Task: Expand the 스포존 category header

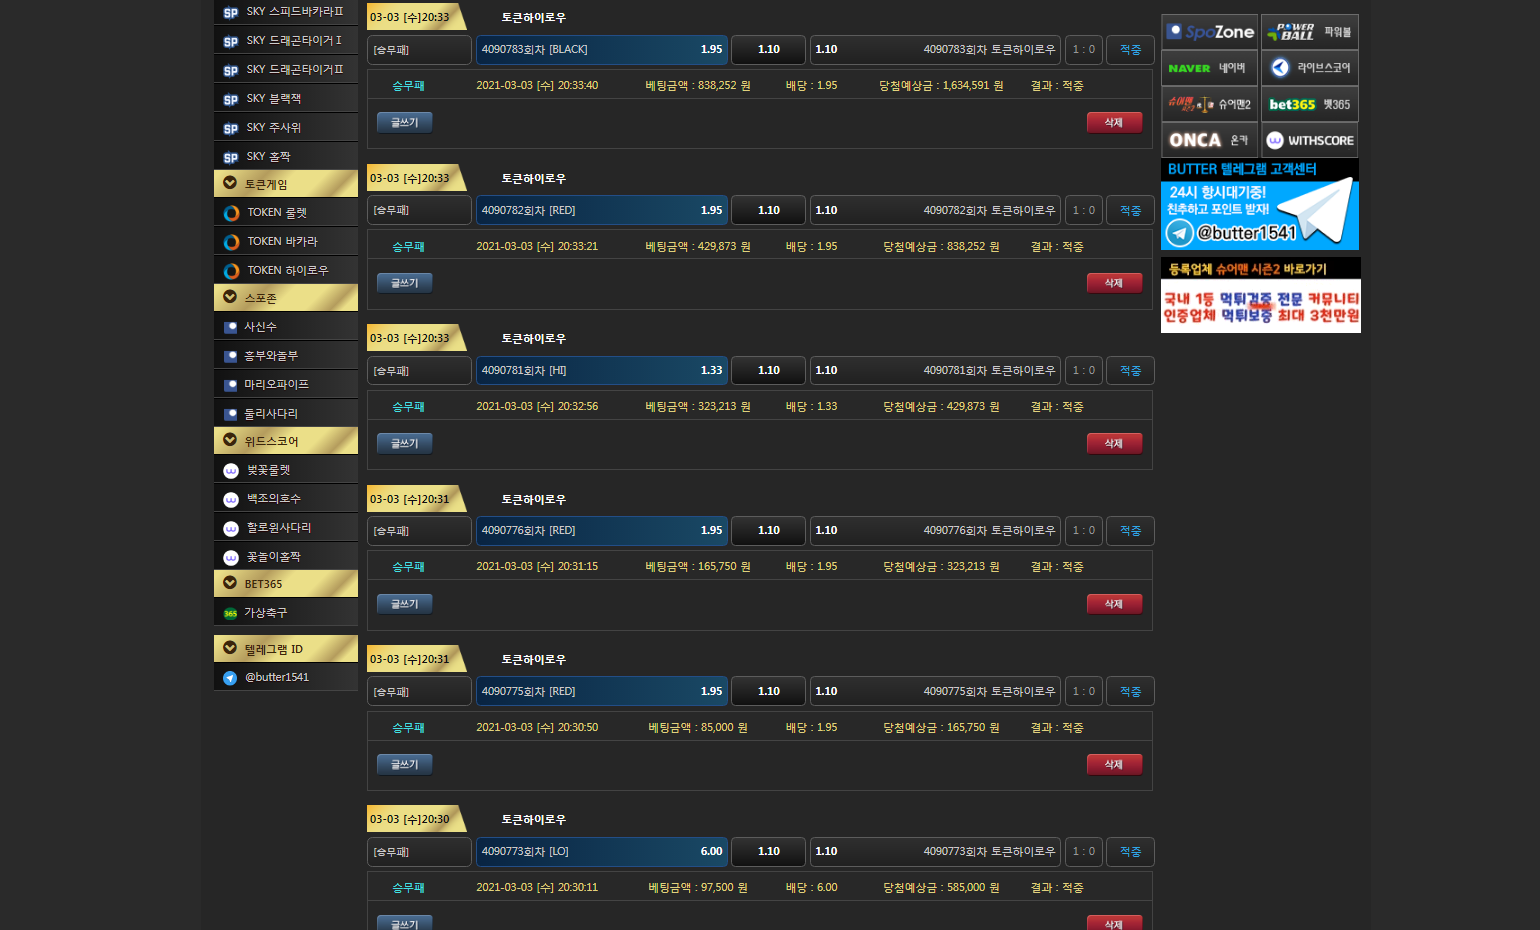Action: (x=230, y=297)
